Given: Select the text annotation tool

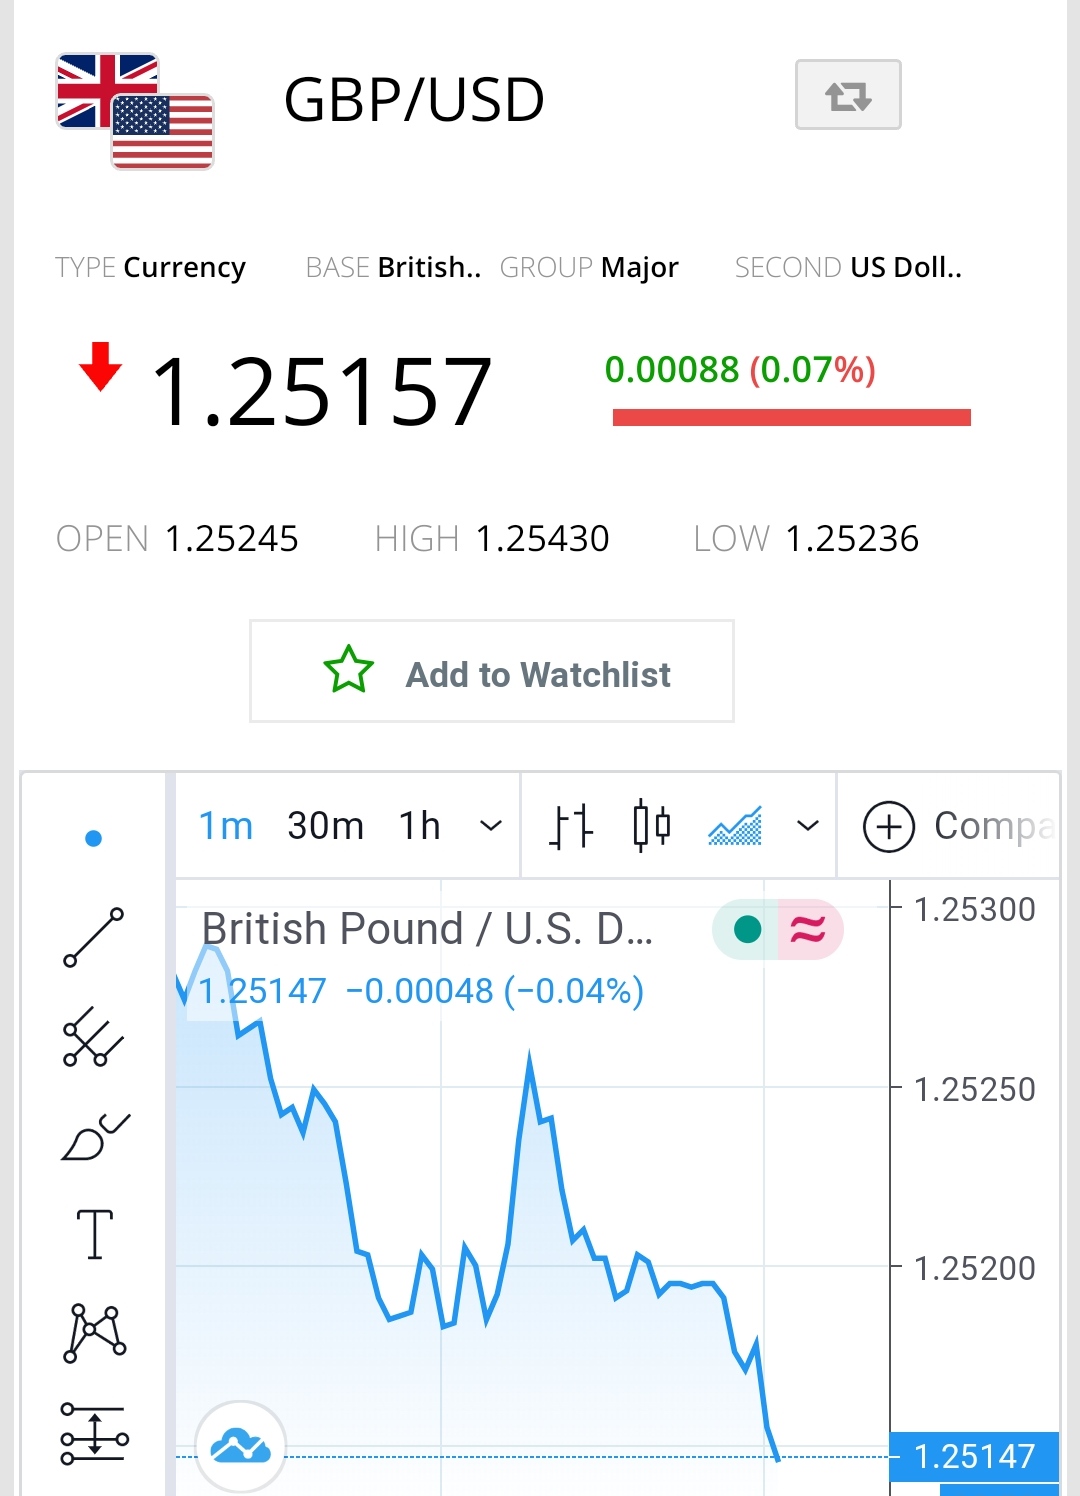Looking at the screenshot, I should point(95,1234).
